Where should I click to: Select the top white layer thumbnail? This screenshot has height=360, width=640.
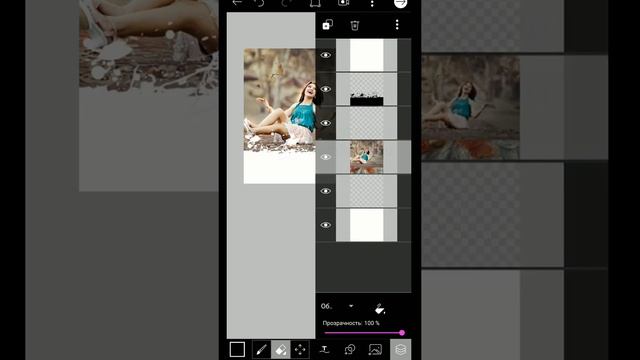click(367, 55)
